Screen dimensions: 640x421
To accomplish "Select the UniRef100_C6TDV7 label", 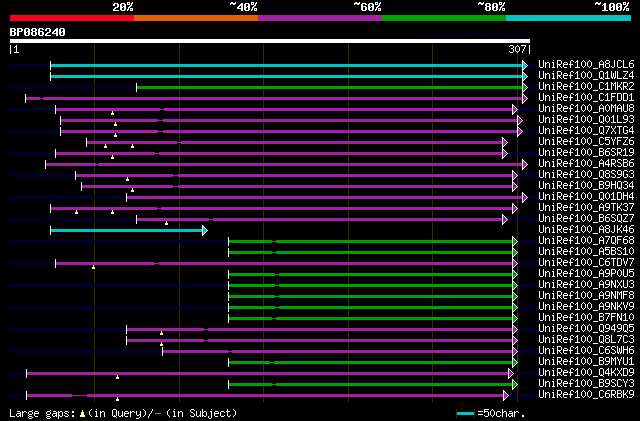I will point(586,263).
